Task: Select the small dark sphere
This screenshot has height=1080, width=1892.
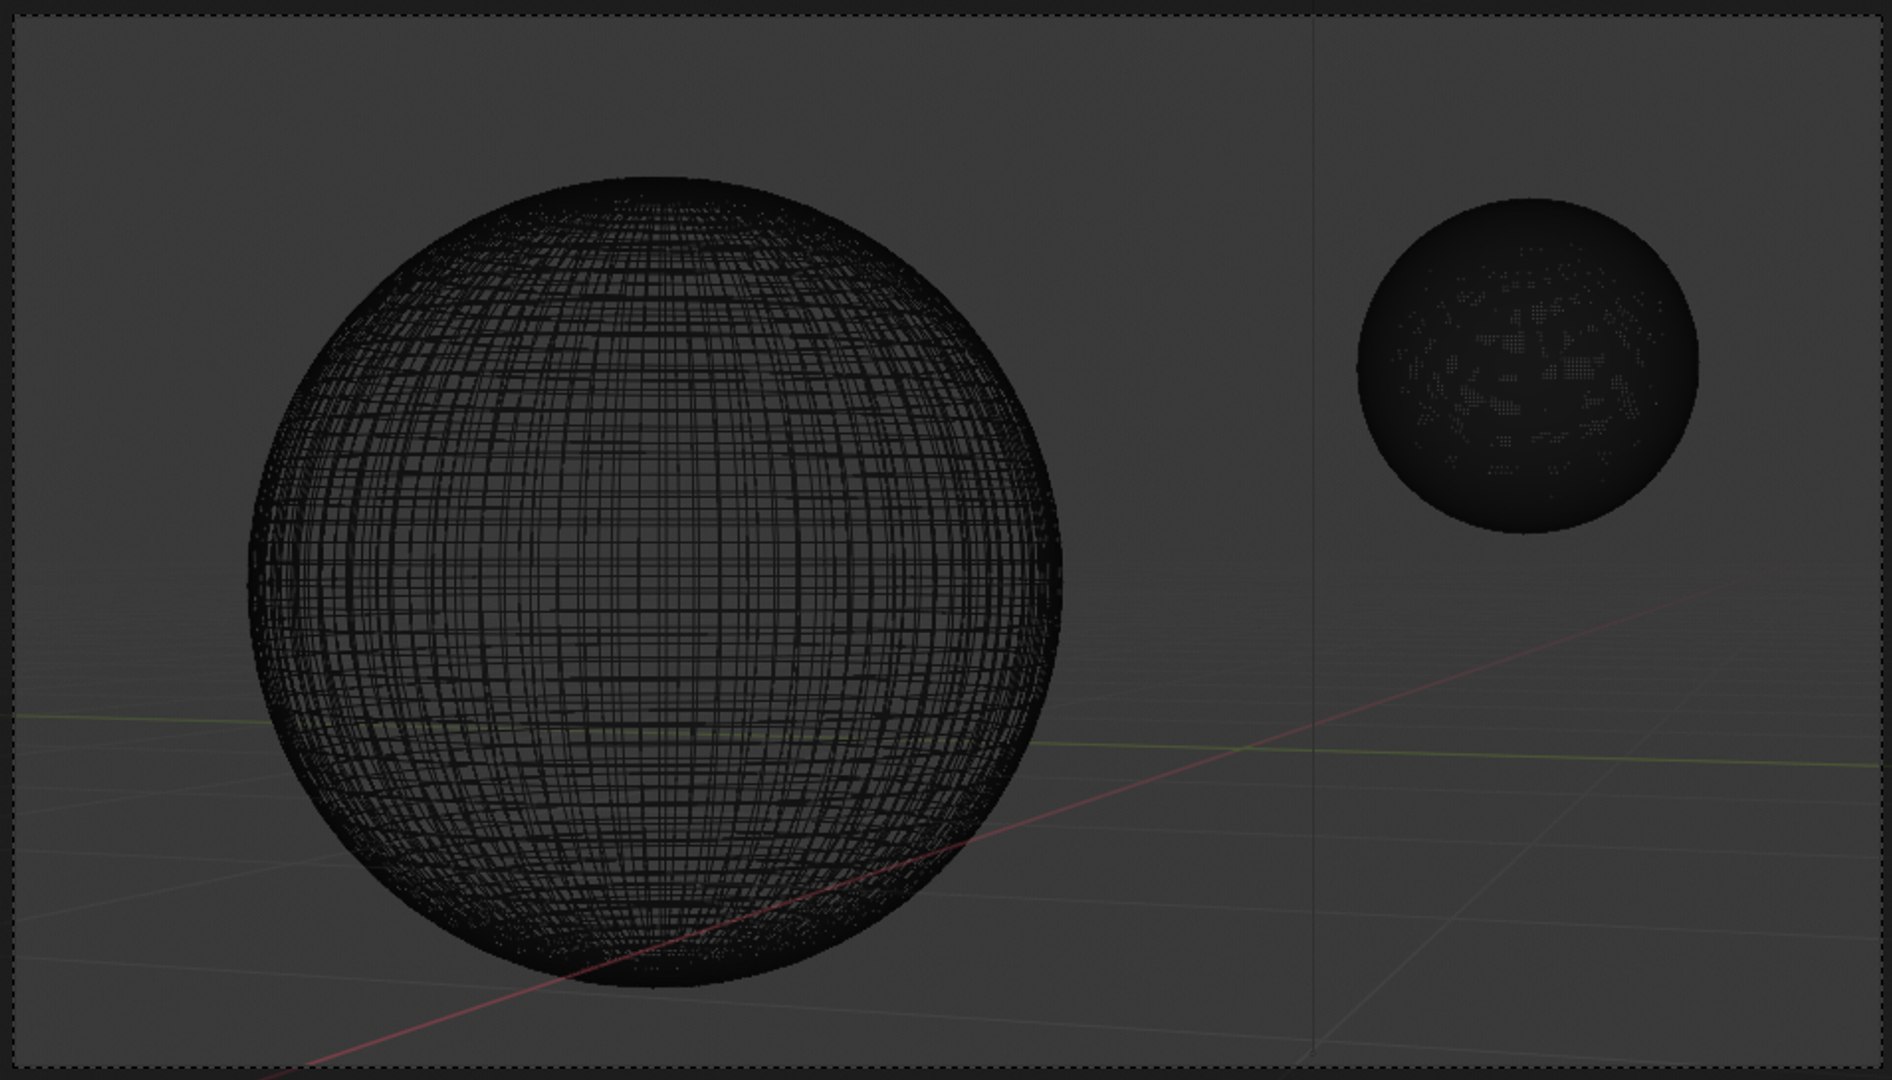Action: pos(1527,366)
